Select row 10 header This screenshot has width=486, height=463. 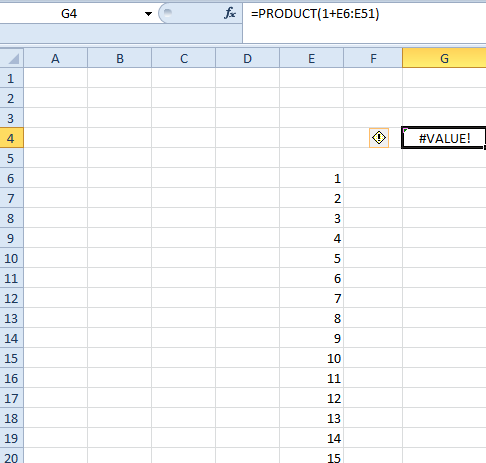point(11,258)
